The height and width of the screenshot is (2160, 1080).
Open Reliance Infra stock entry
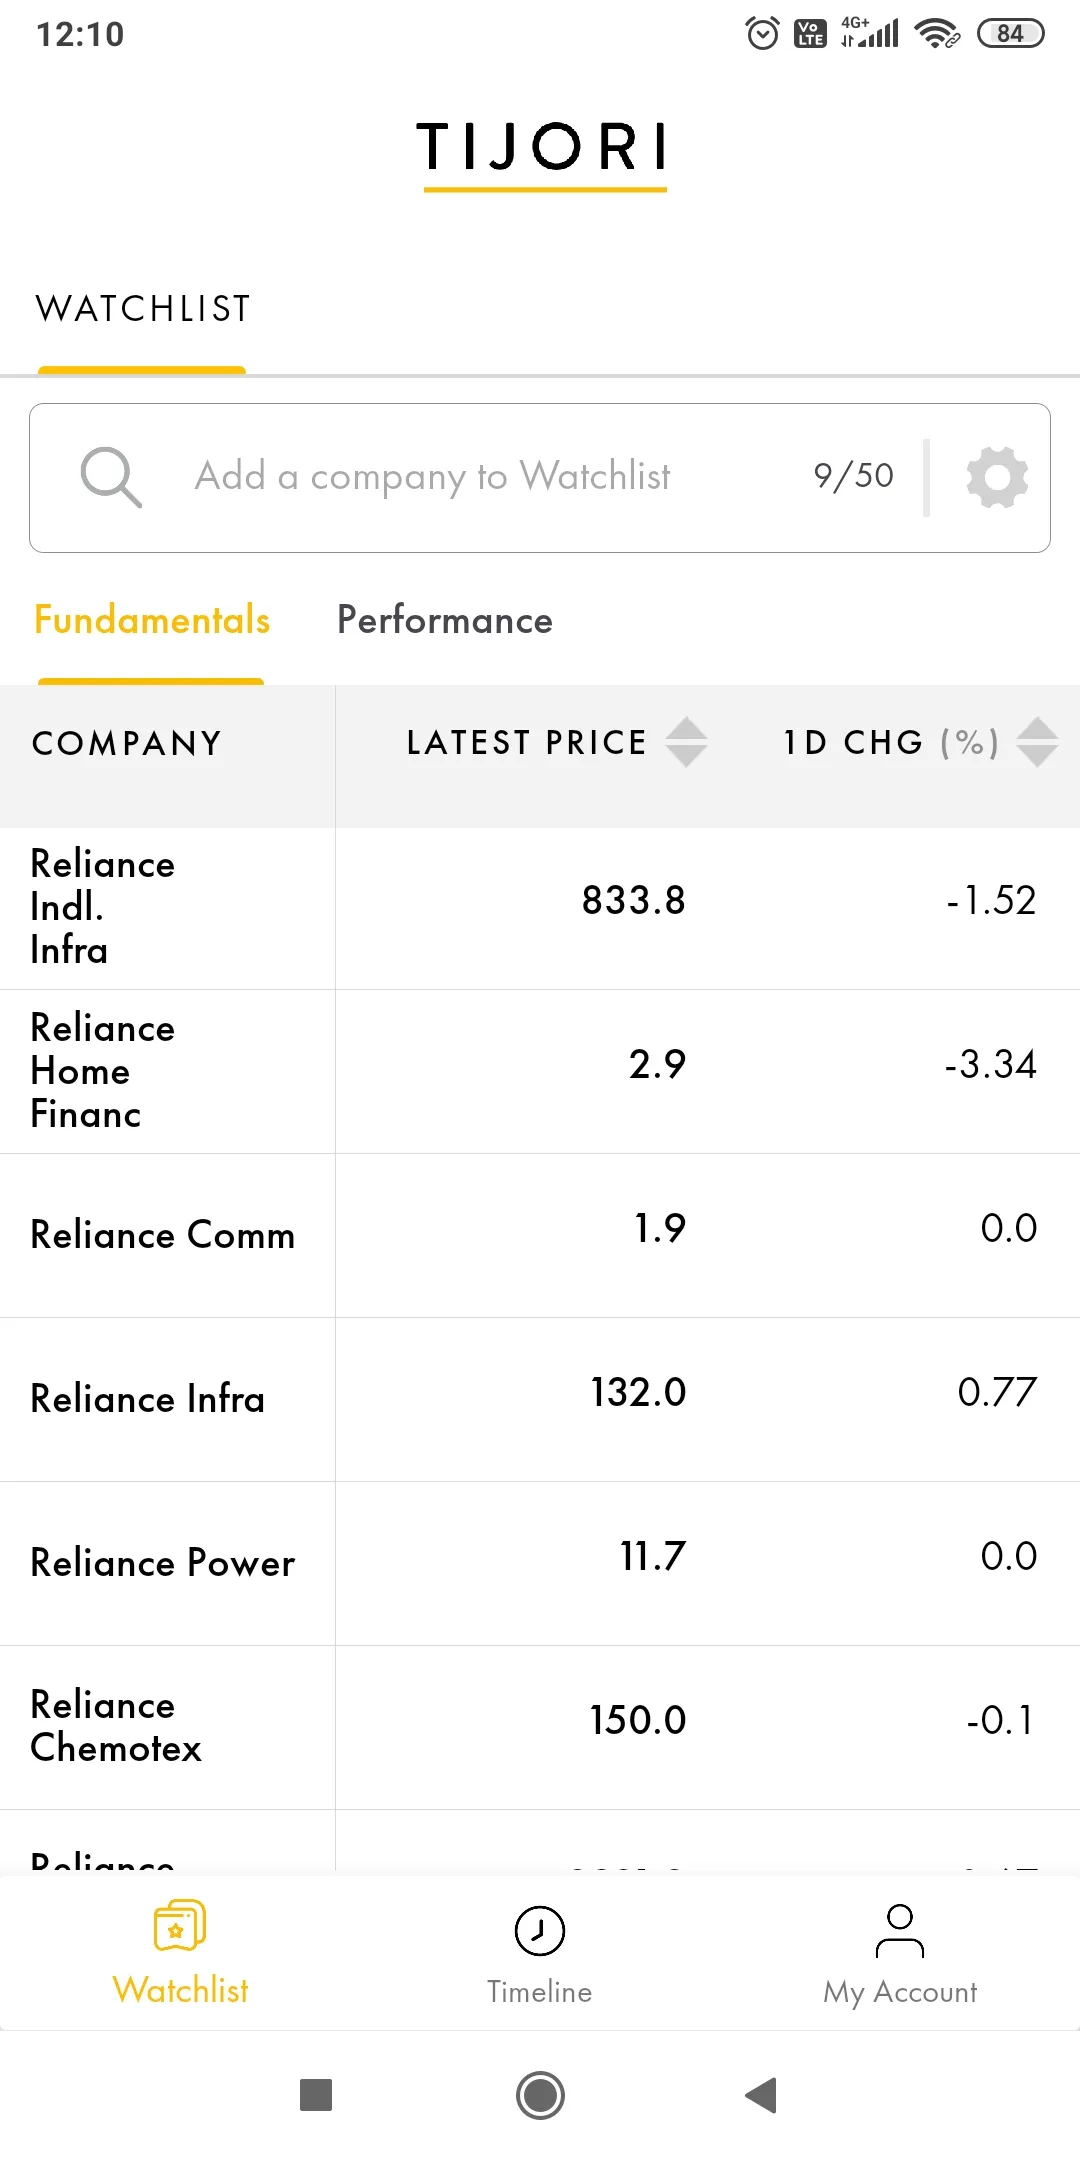point(148,1399)
